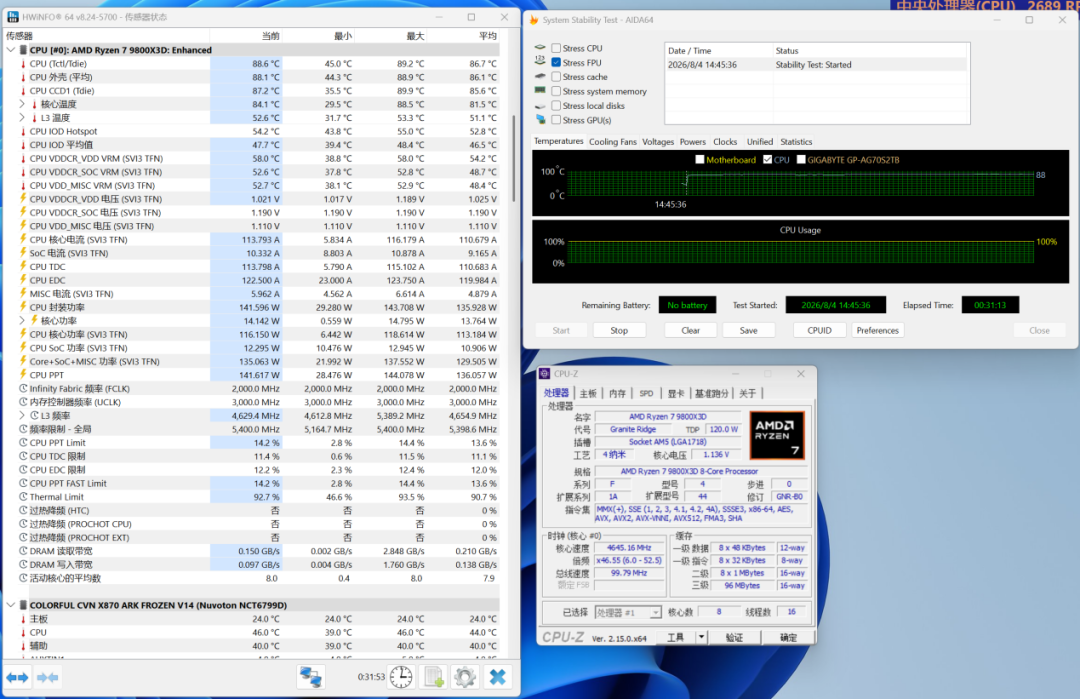Screen dimensions: 1080x699
Task: Open the 内存 tab in CPU-Z
Action: click(617, 393)
